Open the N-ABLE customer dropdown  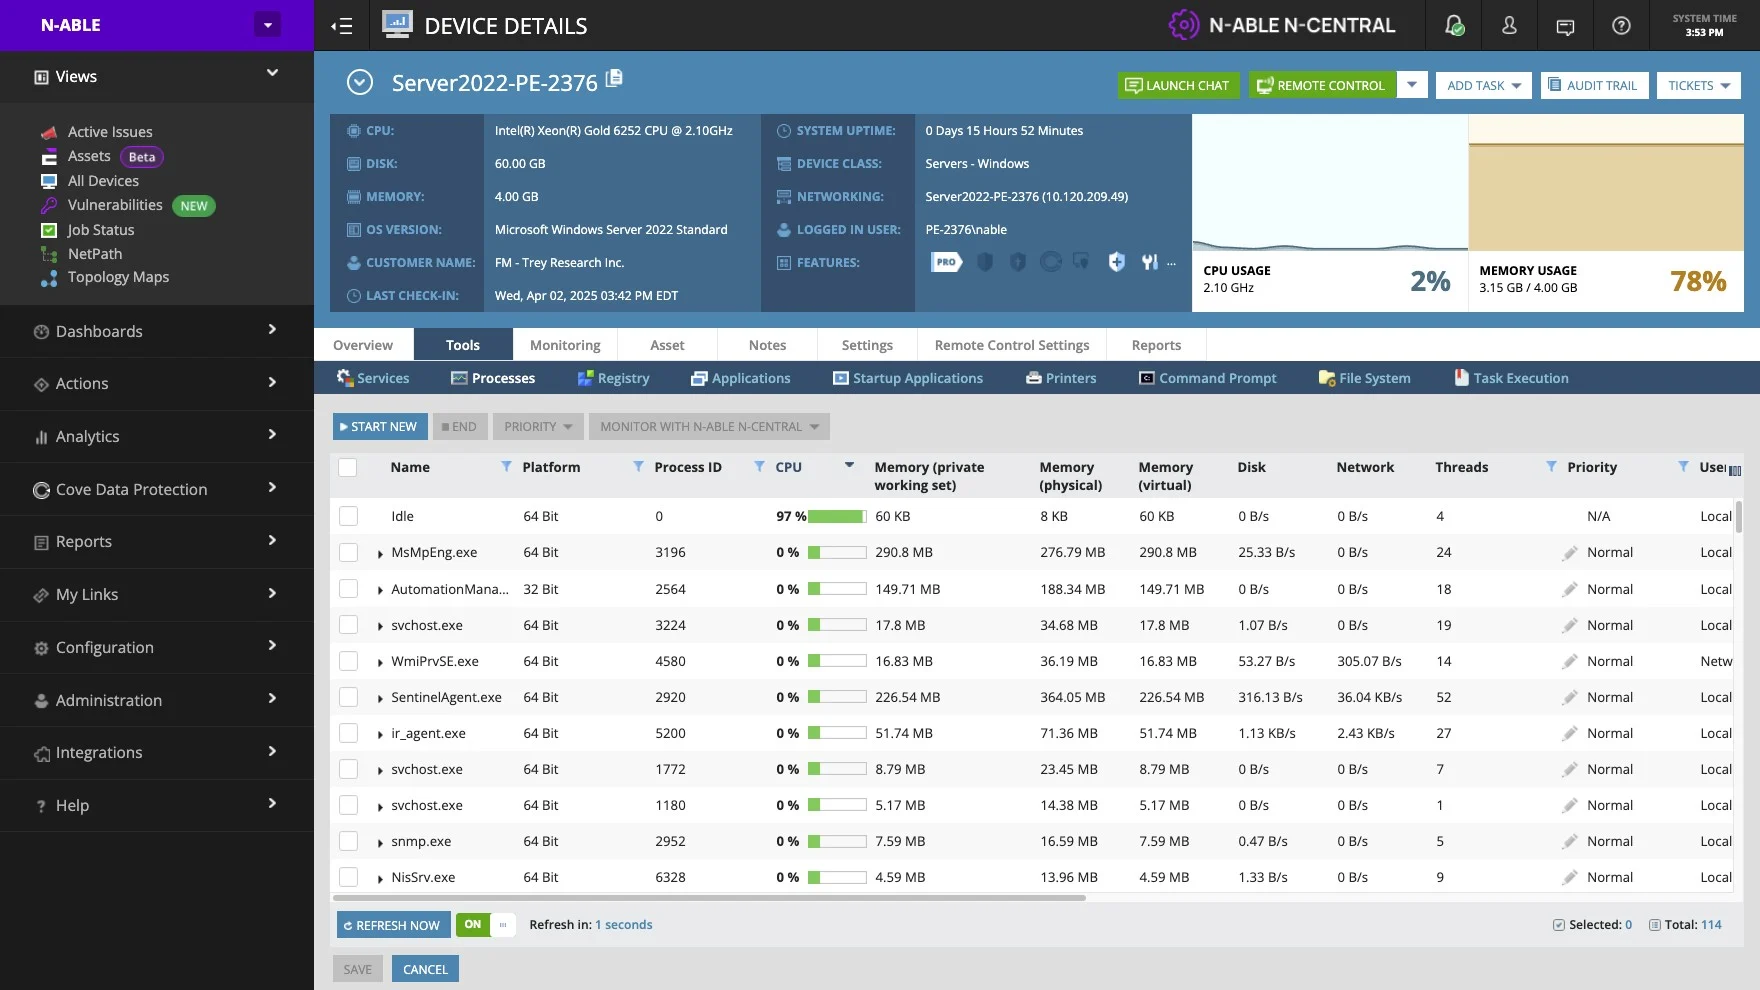click(x=267, y=25)
